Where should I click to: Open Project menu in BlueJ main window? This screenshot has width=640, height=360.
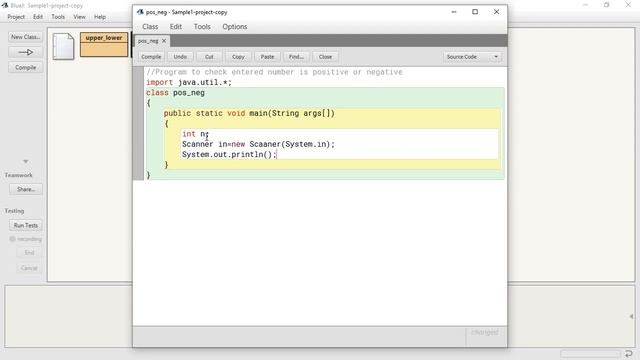click(x=16, y=17)
